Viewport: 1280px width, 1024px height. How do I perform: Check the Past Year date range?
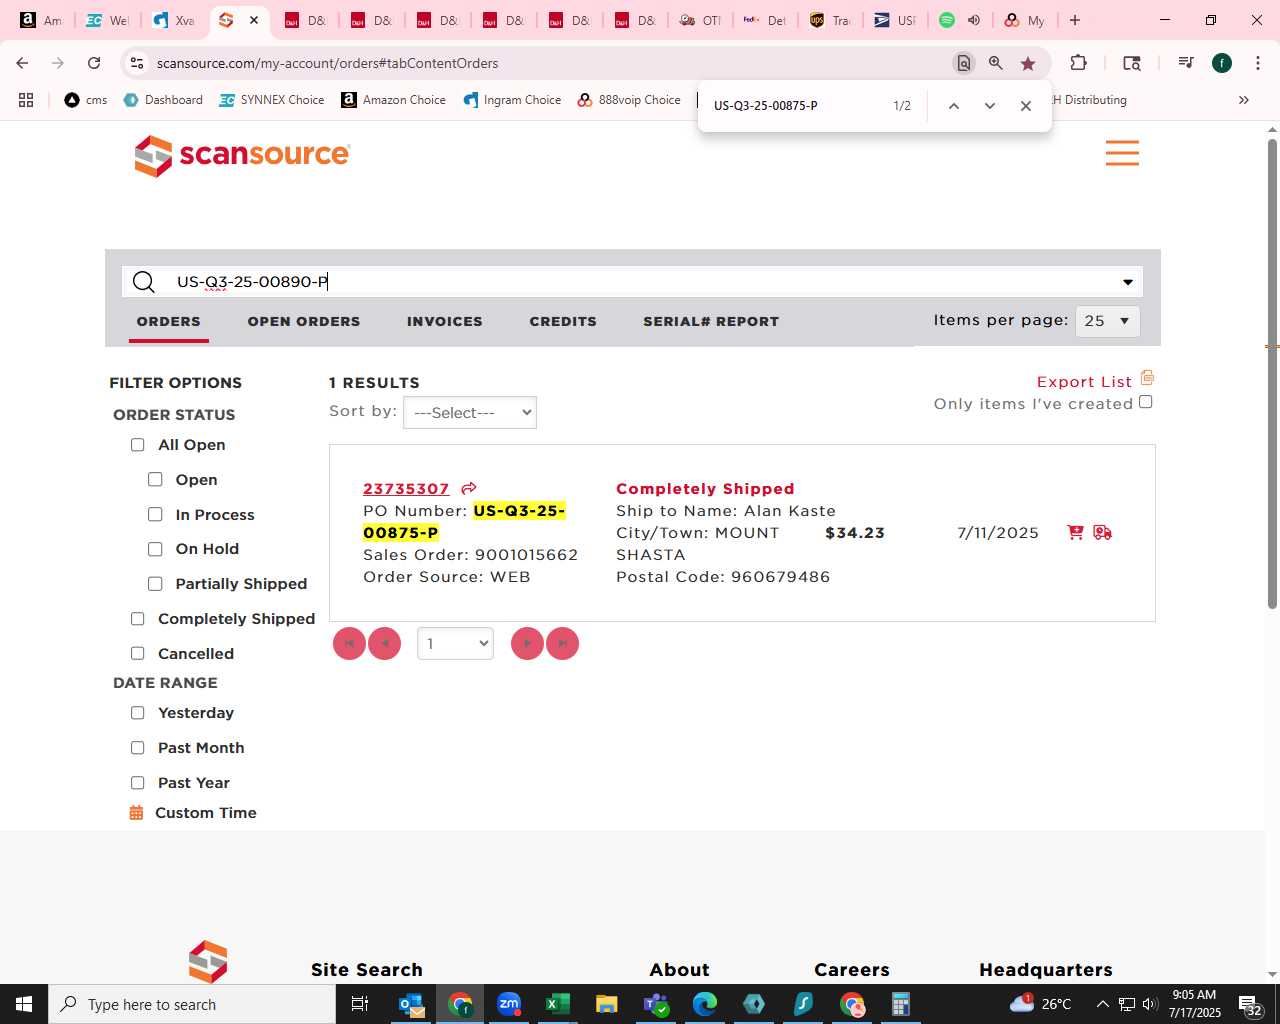[138, 783]
